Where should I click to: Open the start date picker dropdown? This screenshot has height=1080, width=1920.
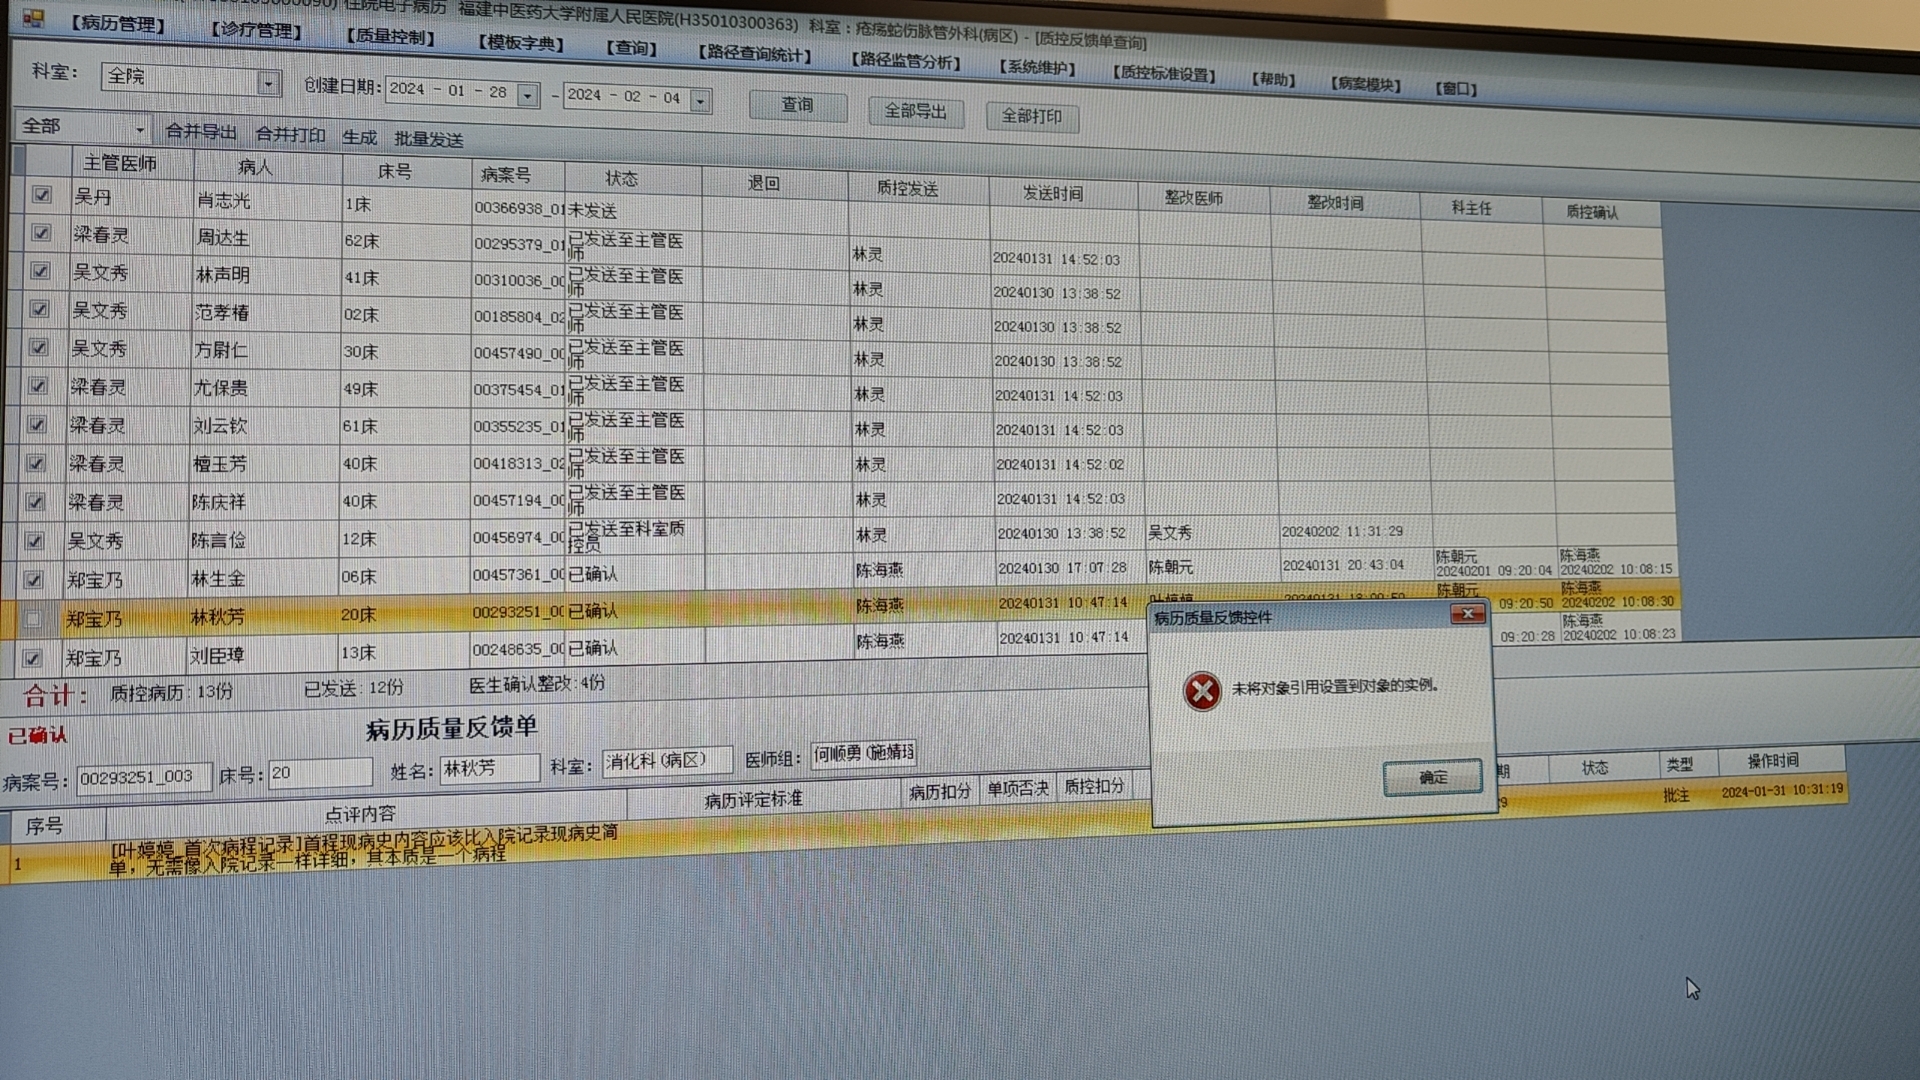tap(527, 95)
